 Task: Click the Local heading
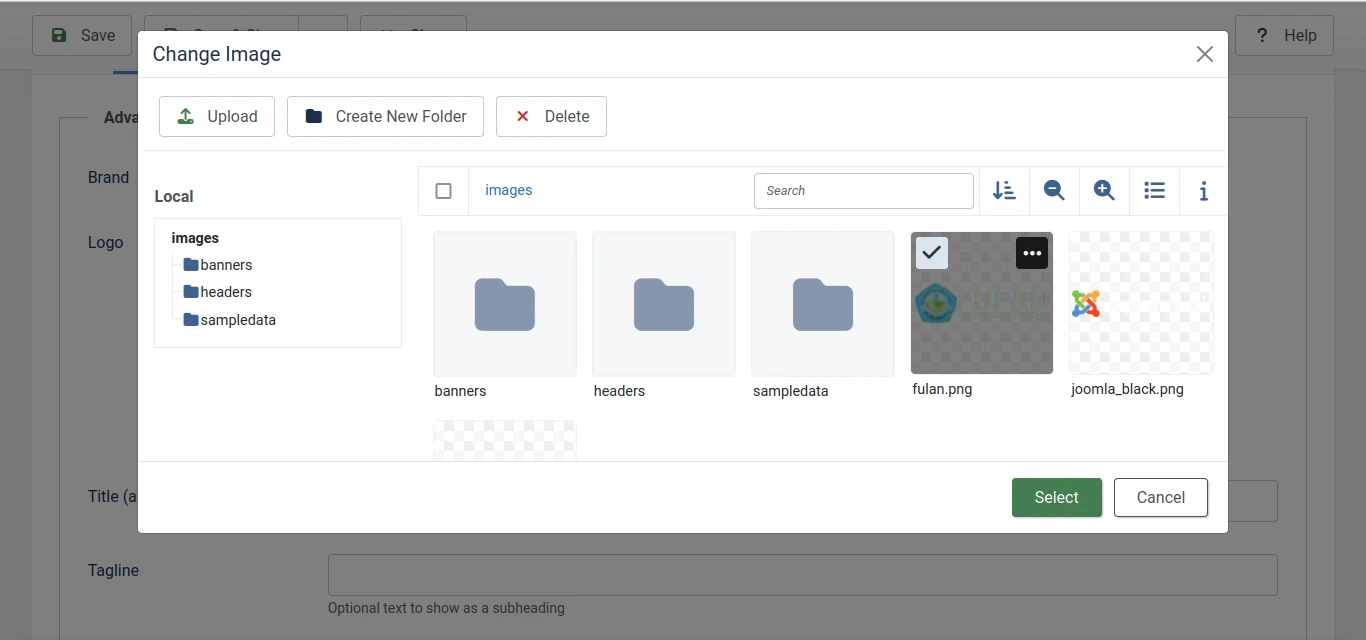(174, 196)
